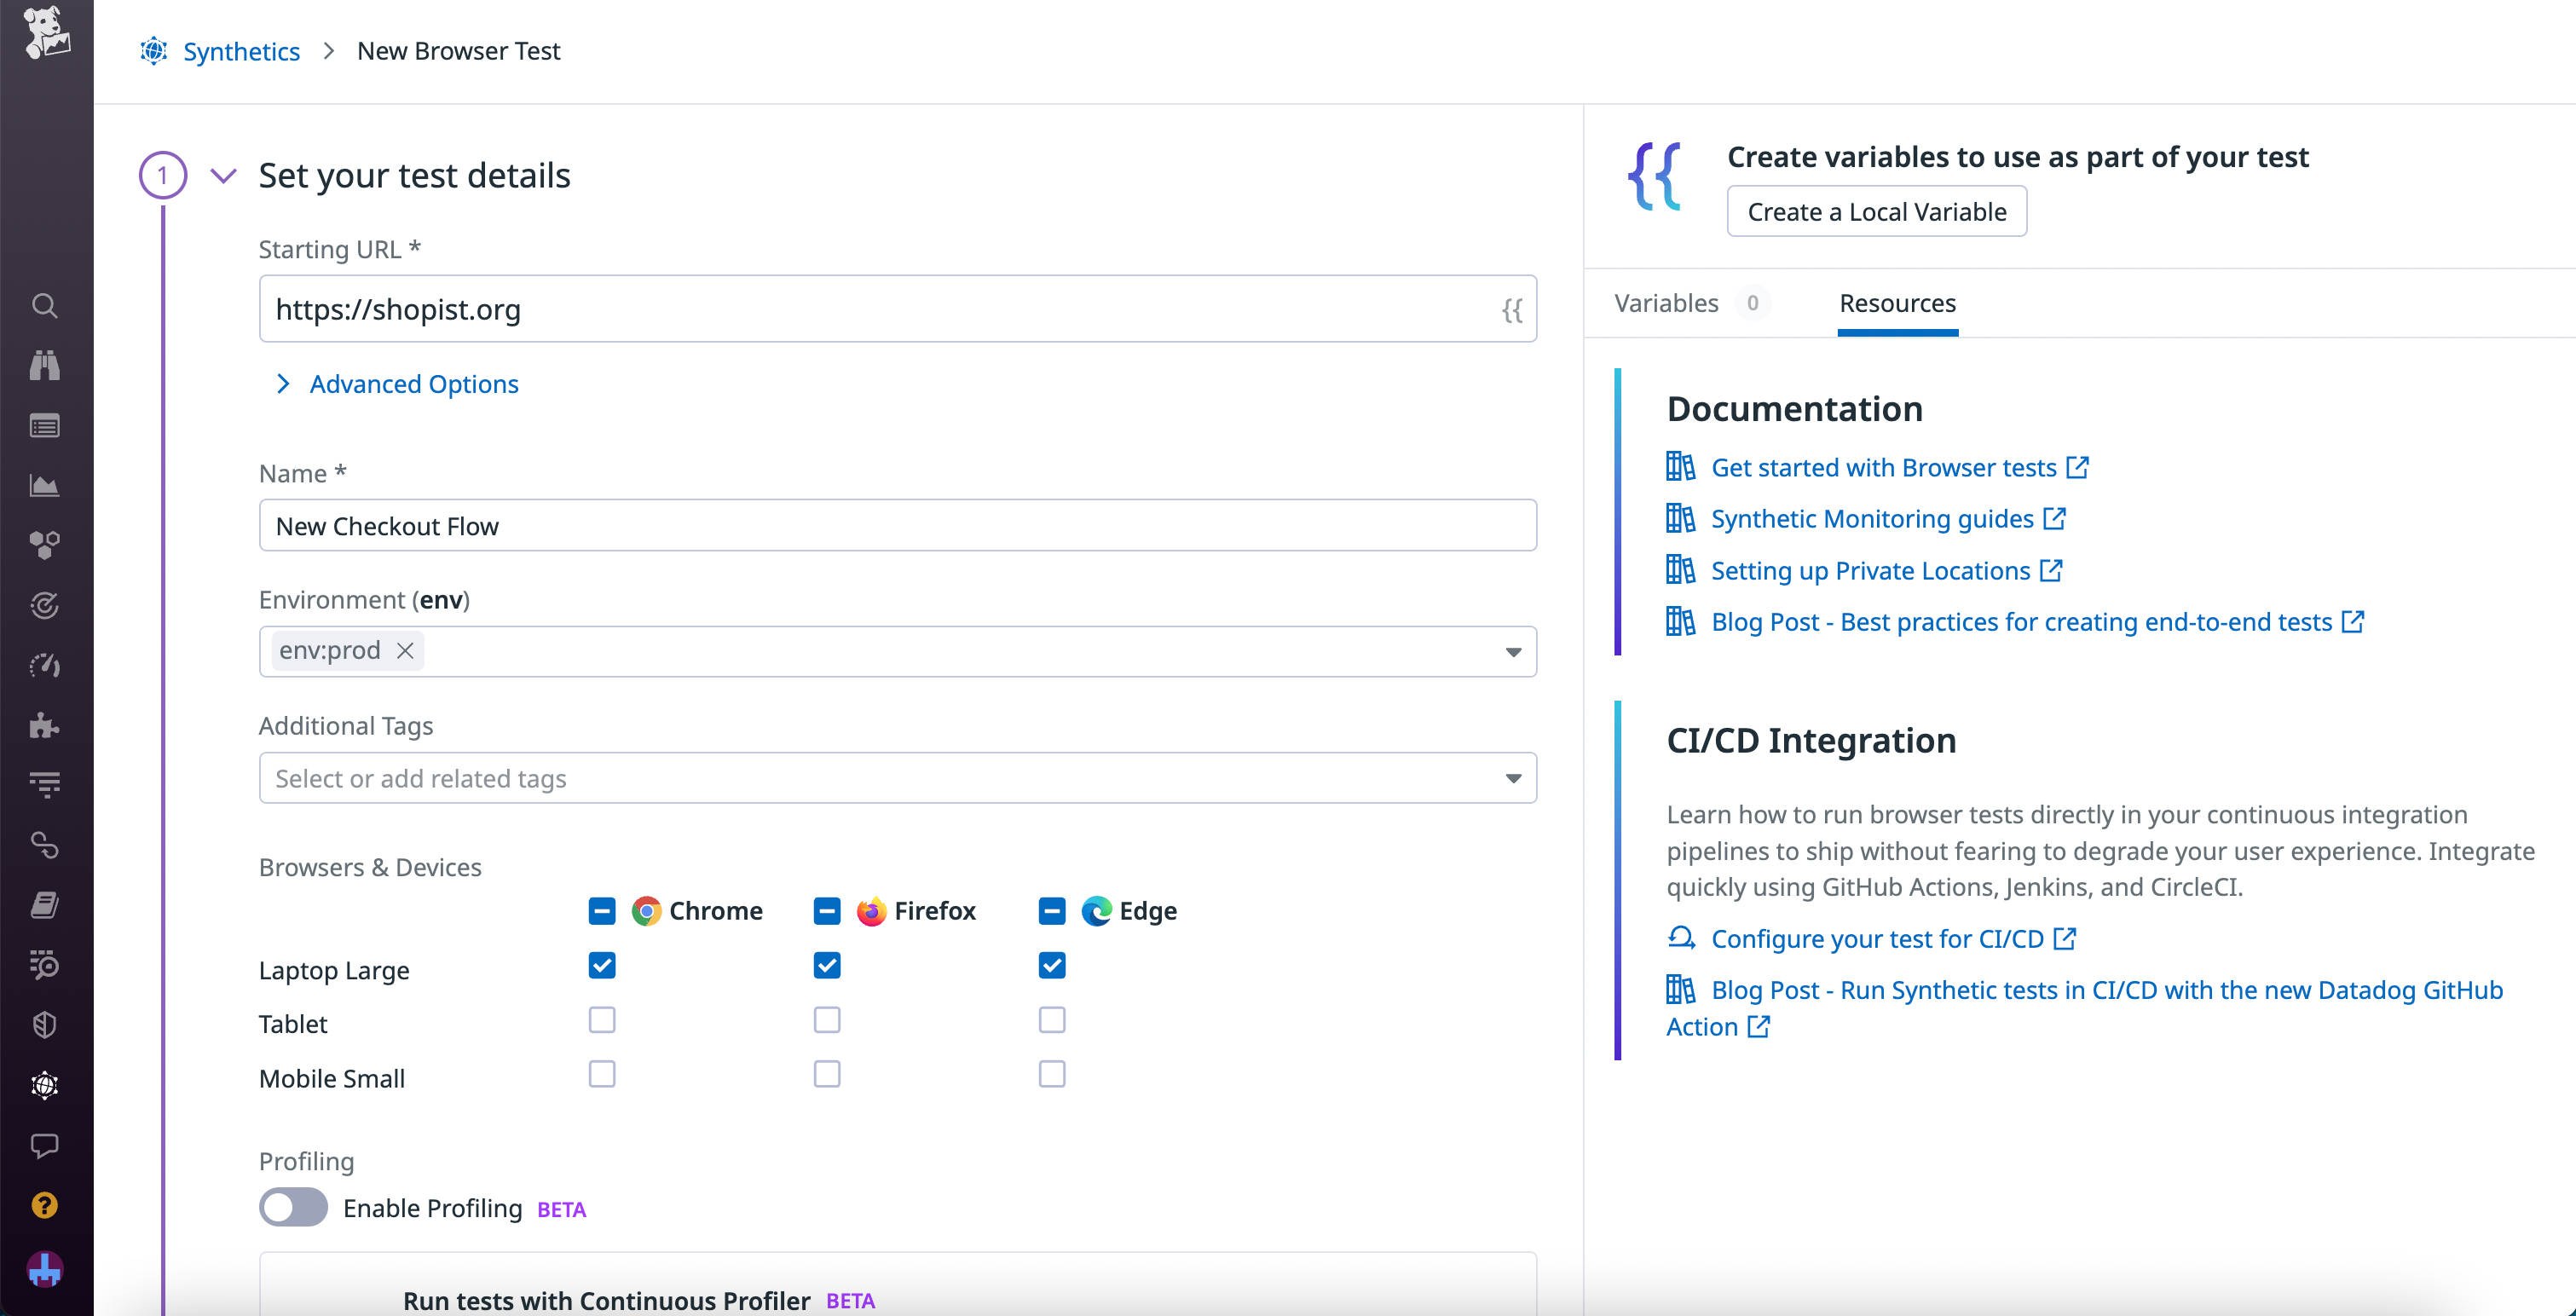
Task: Select the Resources tab
Action: pos(1897,303)
